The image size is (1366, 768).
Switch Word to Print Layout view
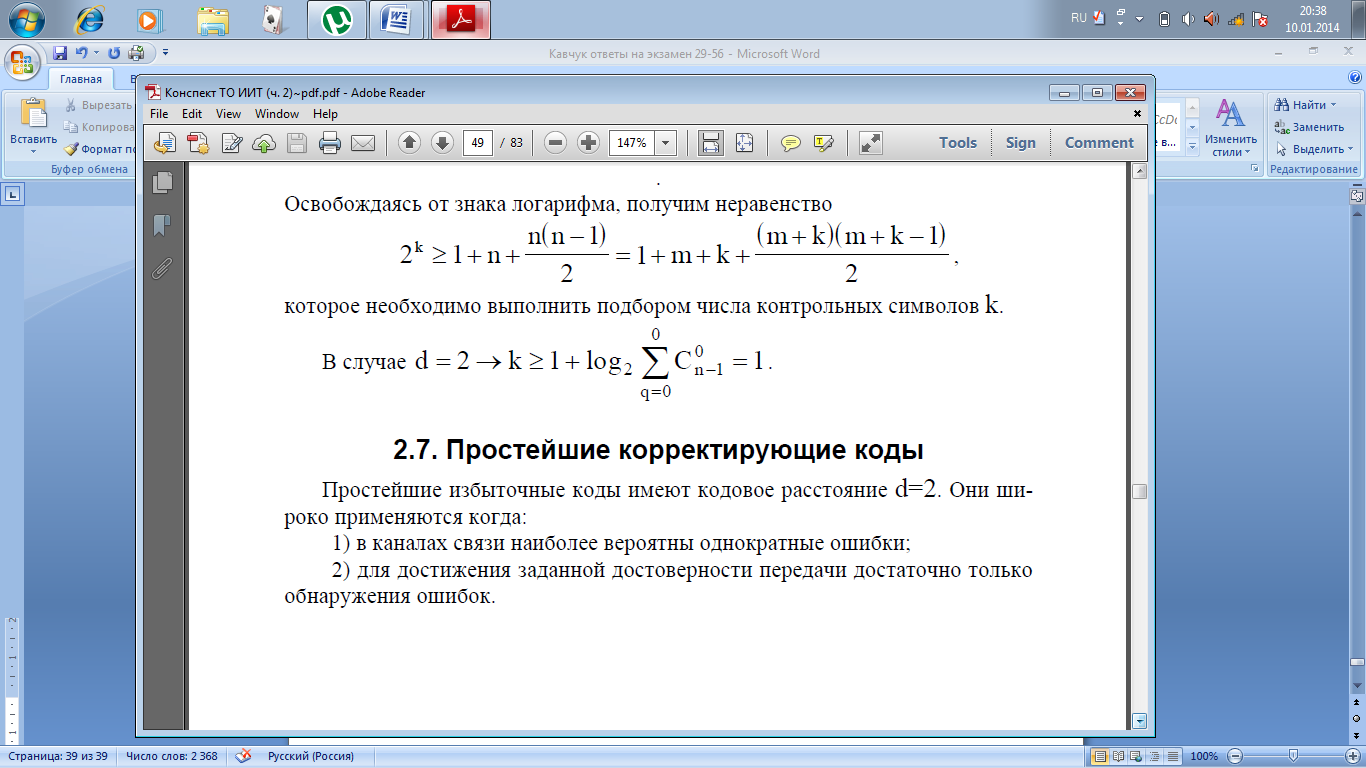[x=1100, y=756]
